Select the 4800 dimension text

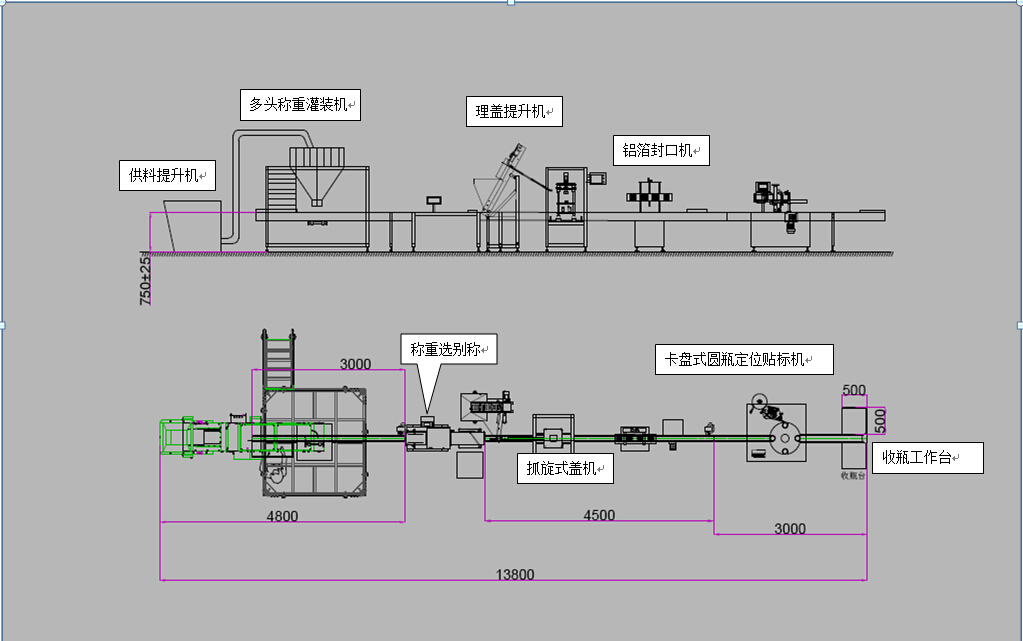tap(281, 516)
